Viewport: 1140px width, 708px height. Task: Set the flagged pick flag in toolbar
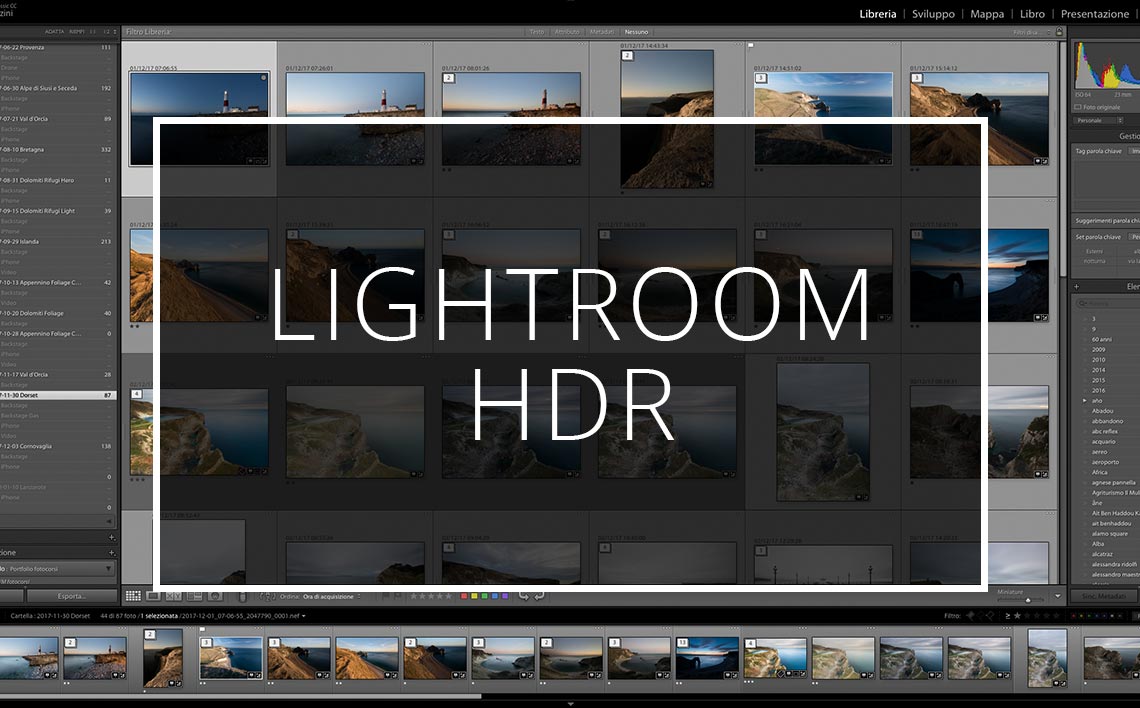point(386,596)
